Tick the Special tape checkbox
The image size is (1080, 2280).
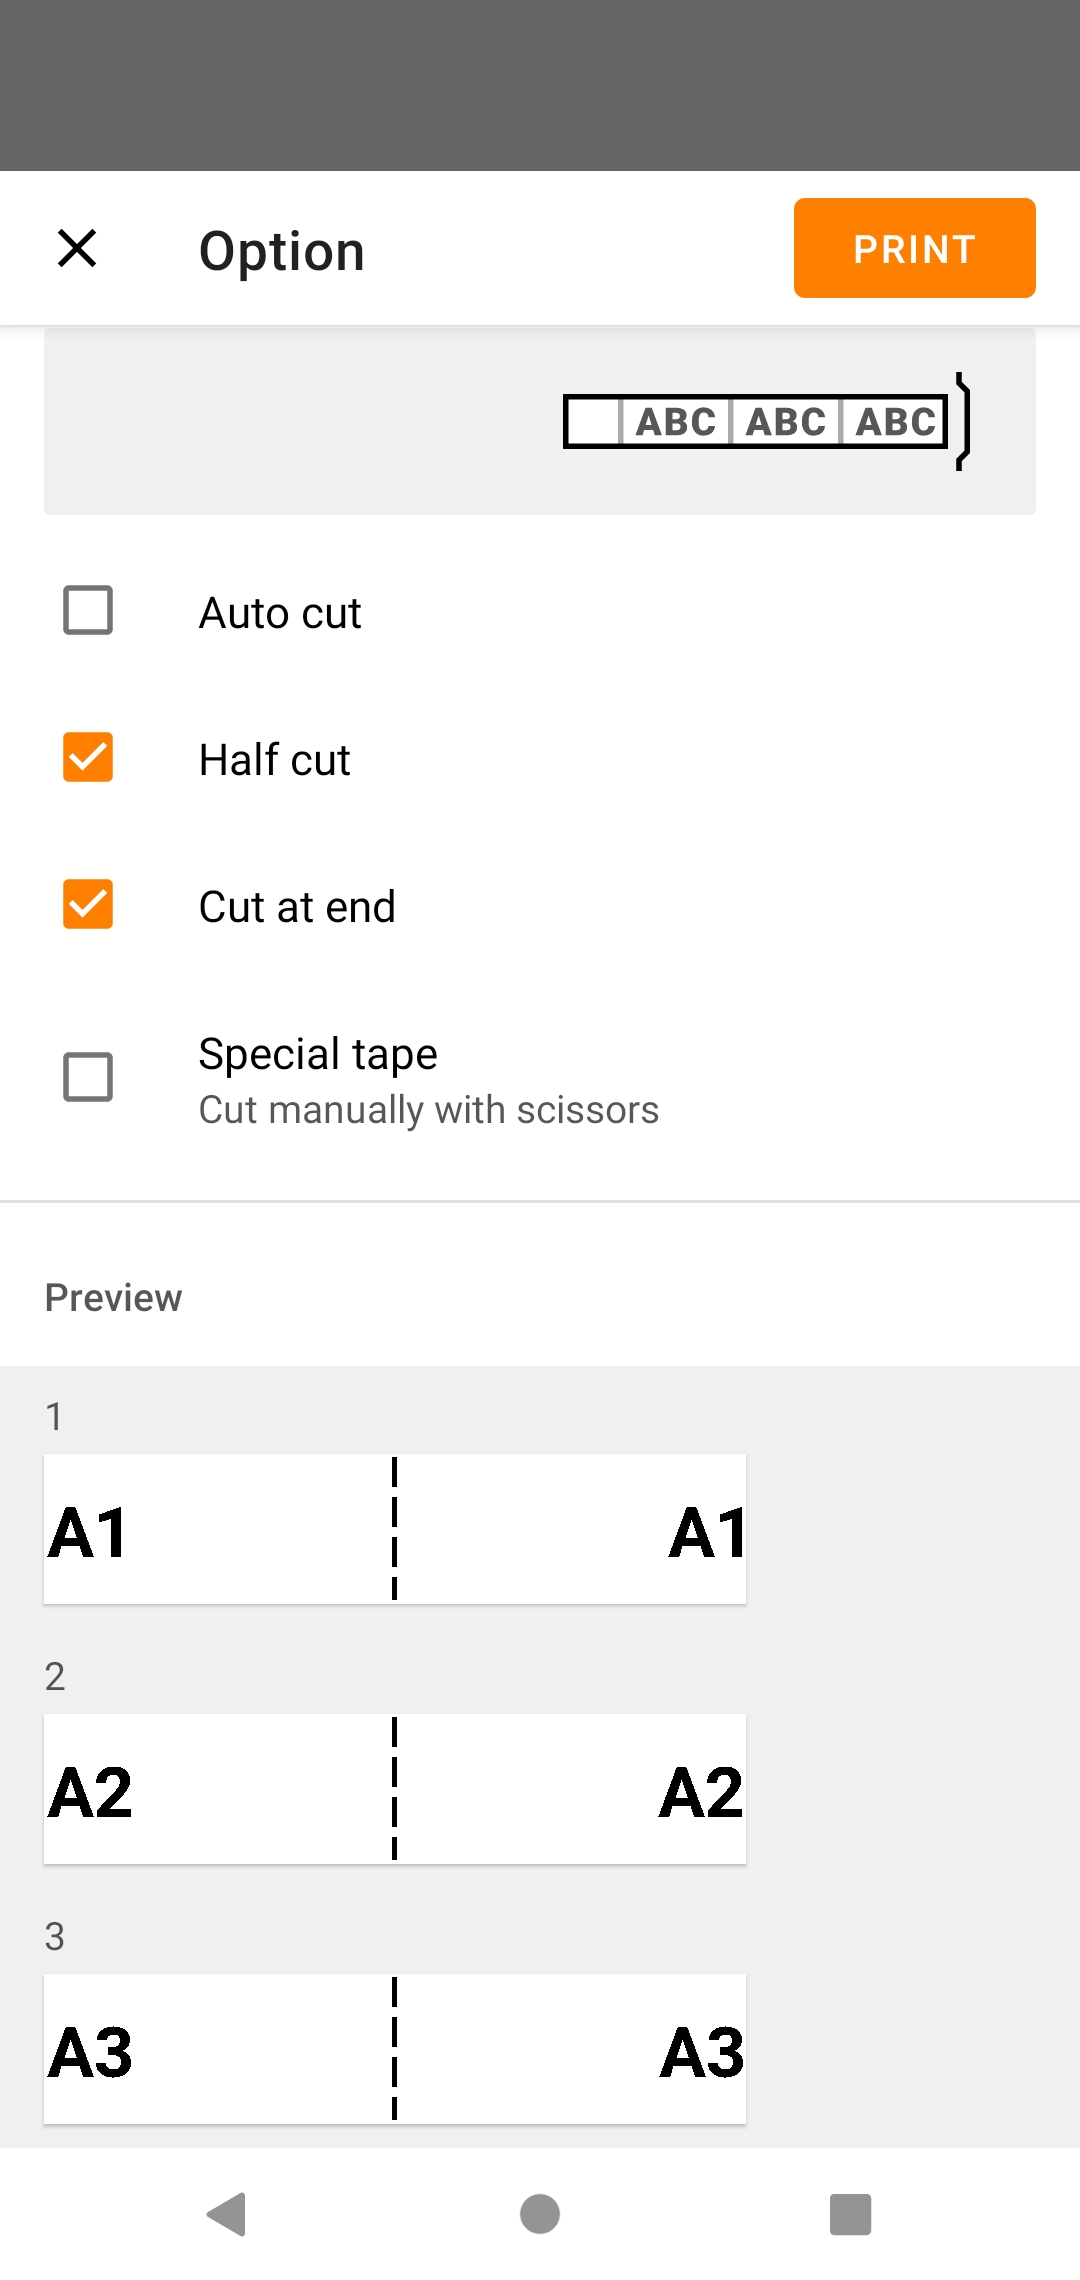point(88,1077)
